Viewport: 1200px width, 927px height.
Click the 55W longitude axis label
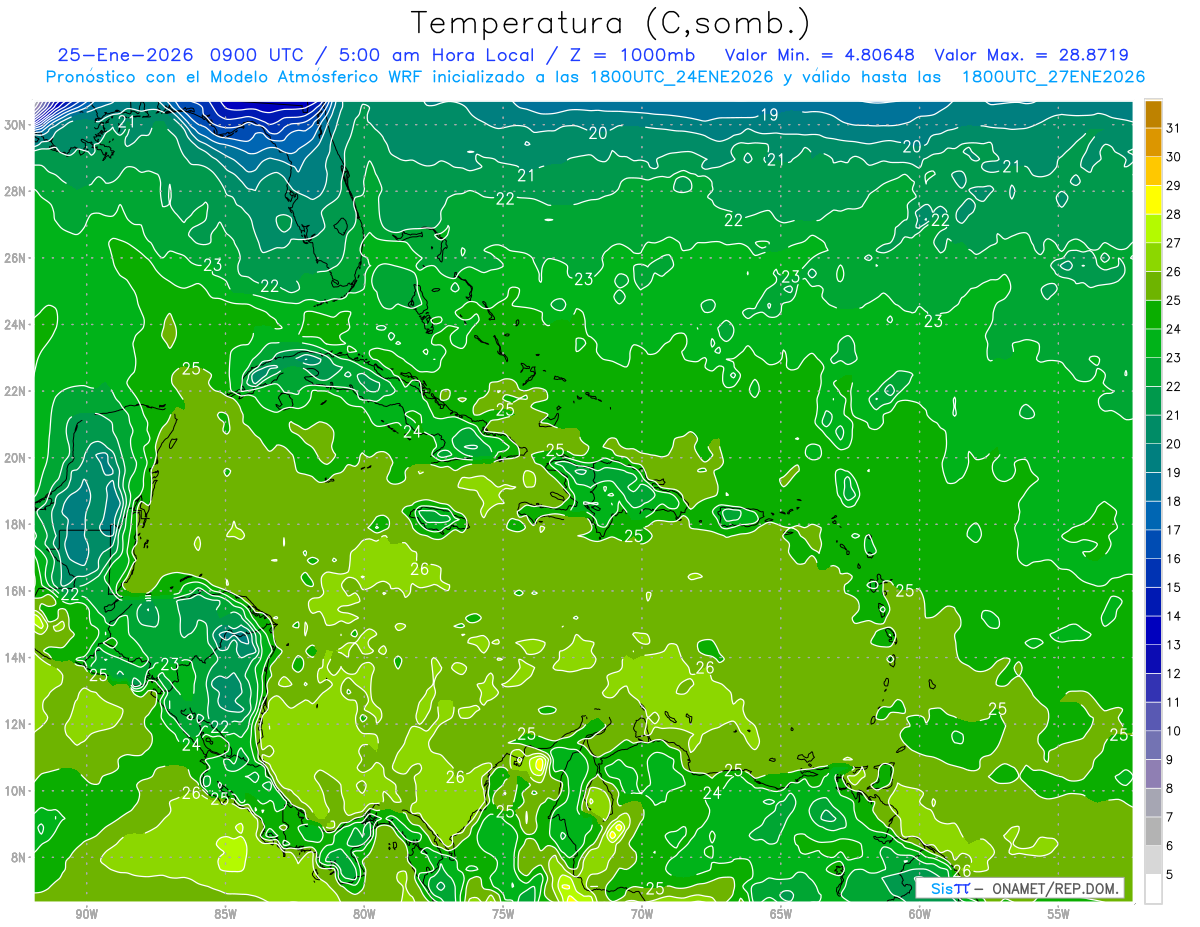tap(1058, 914)
